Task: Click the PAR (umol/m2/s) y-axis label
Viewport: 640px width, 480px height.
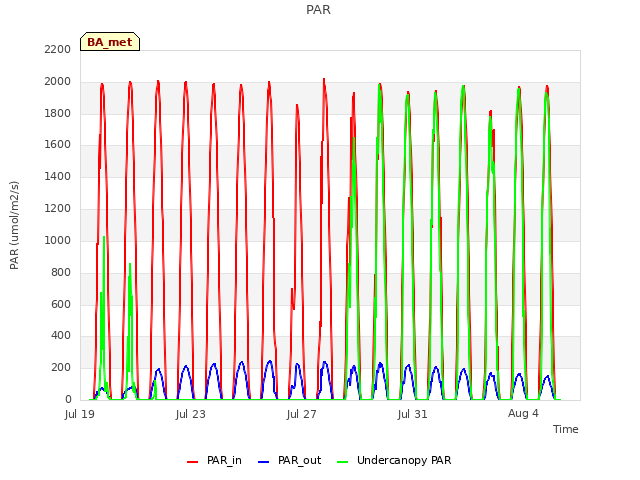Action: (x=14, y=225)
